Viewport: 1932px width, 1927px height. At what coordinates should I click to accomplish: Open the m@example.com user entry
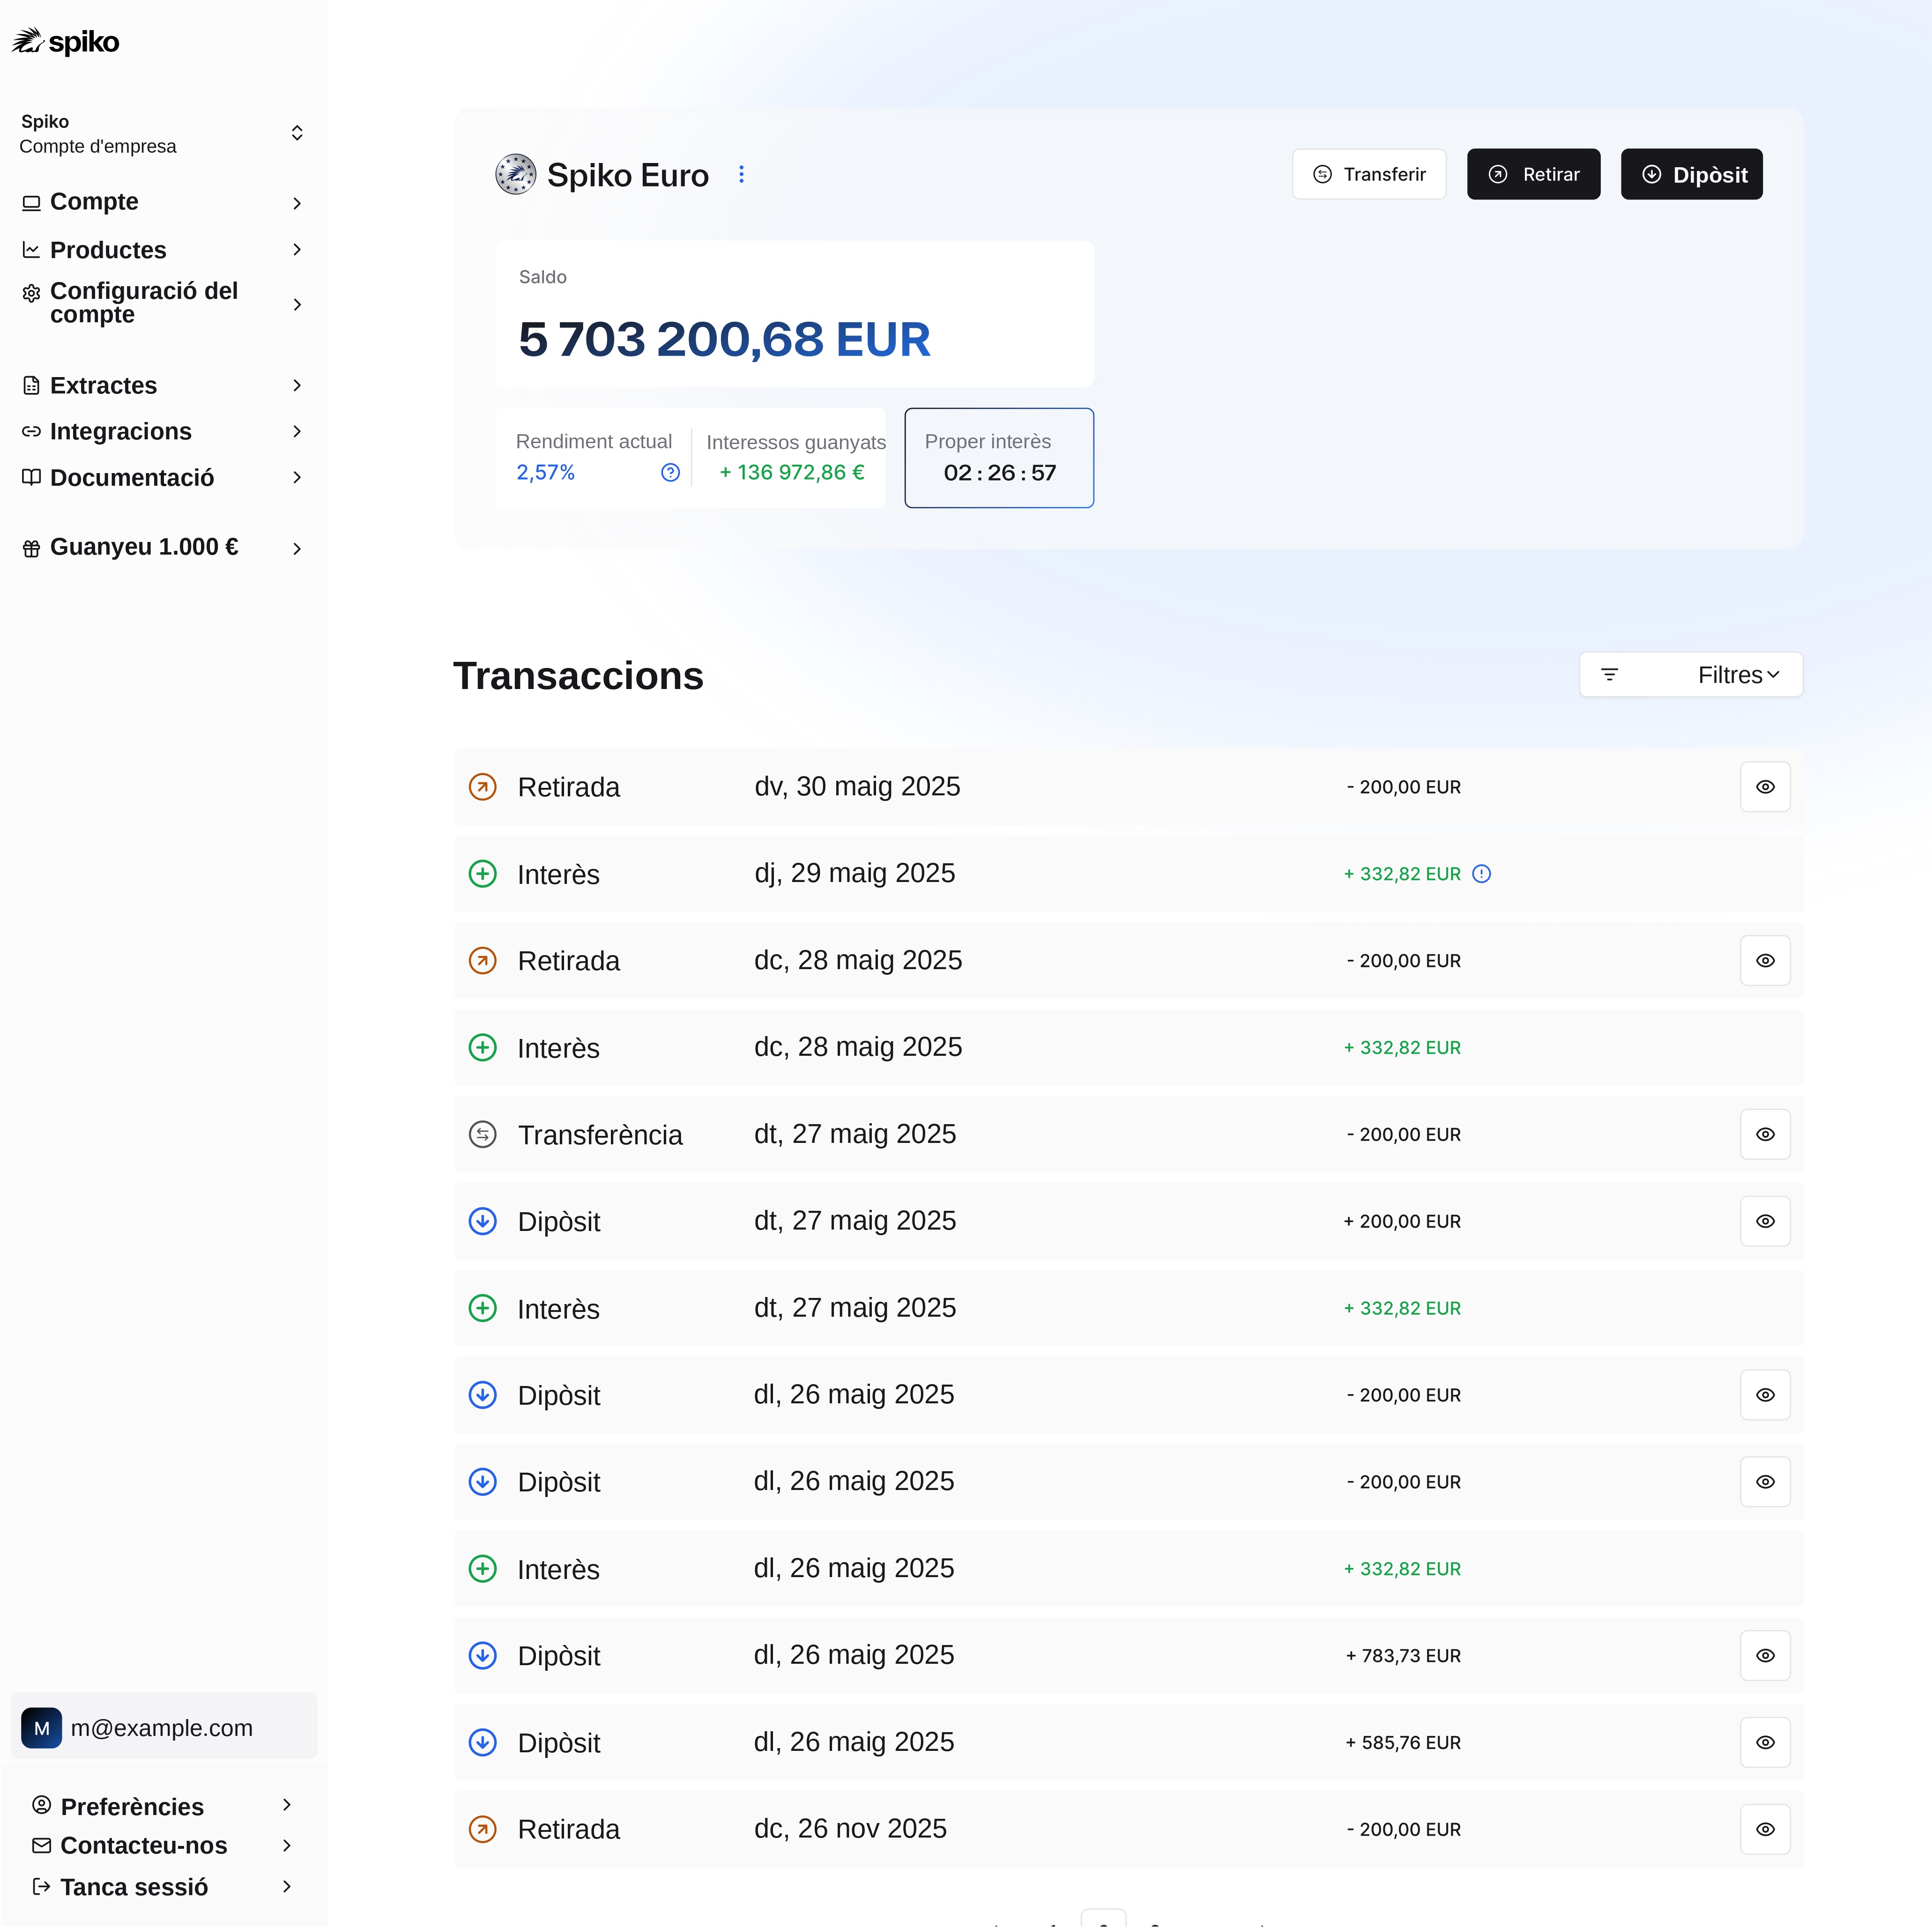coord(164,1727)
